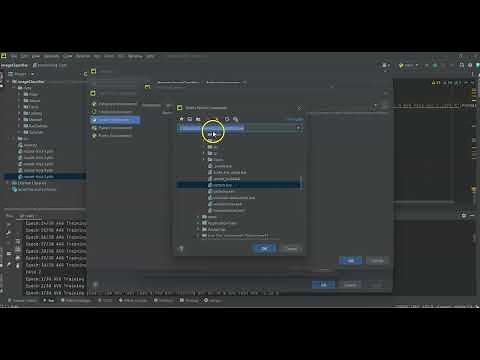Viewport: 480px width, 360px height.
Task: Open IDE settings gear icon in main toolbar
Action: (470, 65)
